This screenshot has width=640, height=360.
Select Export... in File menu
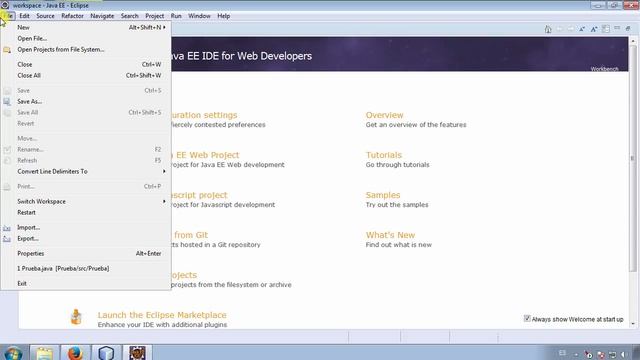(86, 238)
